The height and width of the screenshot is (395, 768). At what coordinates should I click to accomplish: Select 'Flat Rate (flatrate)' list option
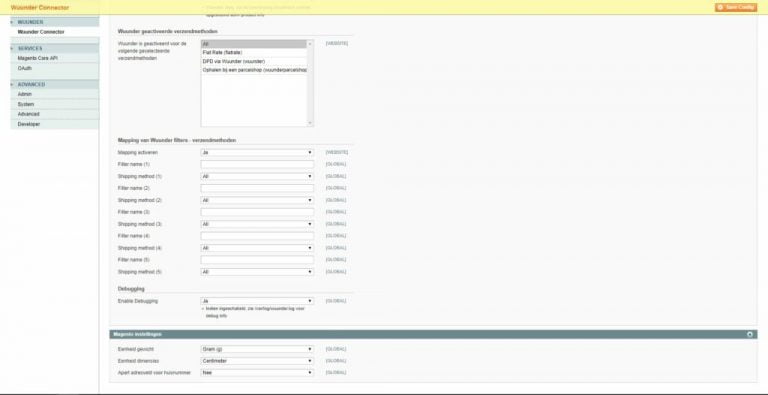254,52
